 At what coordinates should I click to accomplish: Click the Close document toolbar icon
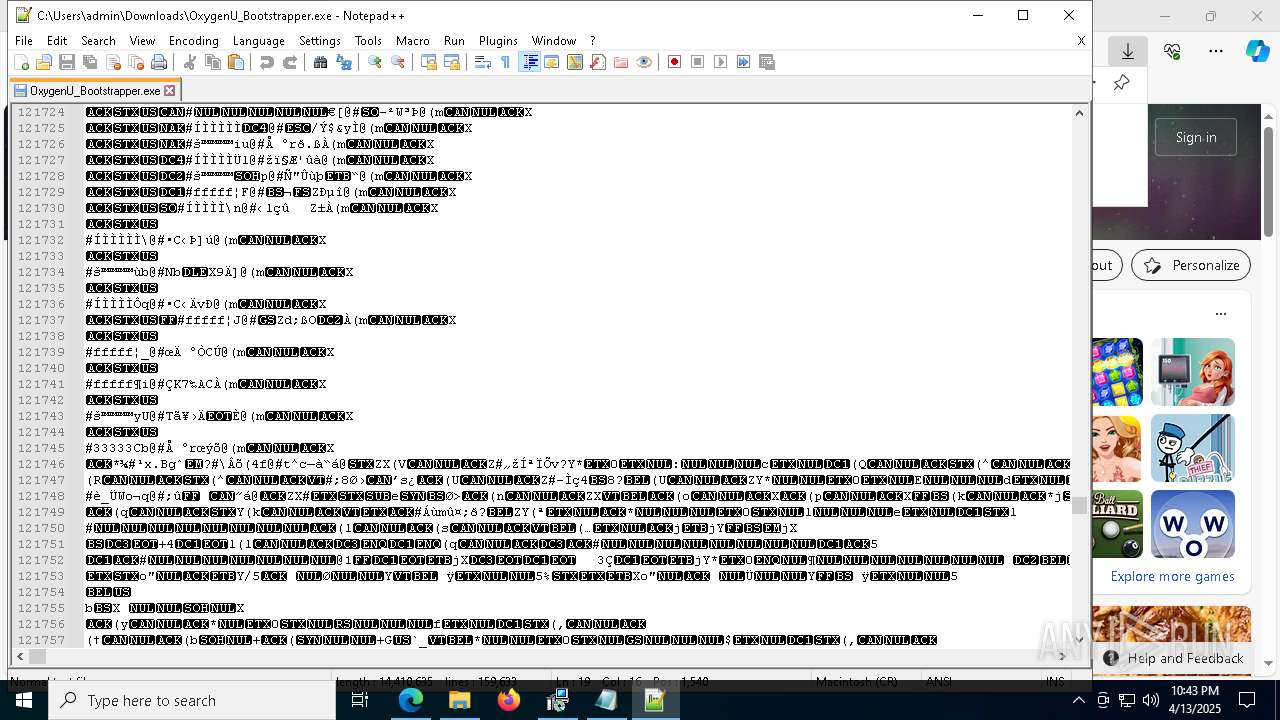coord(113,62)
